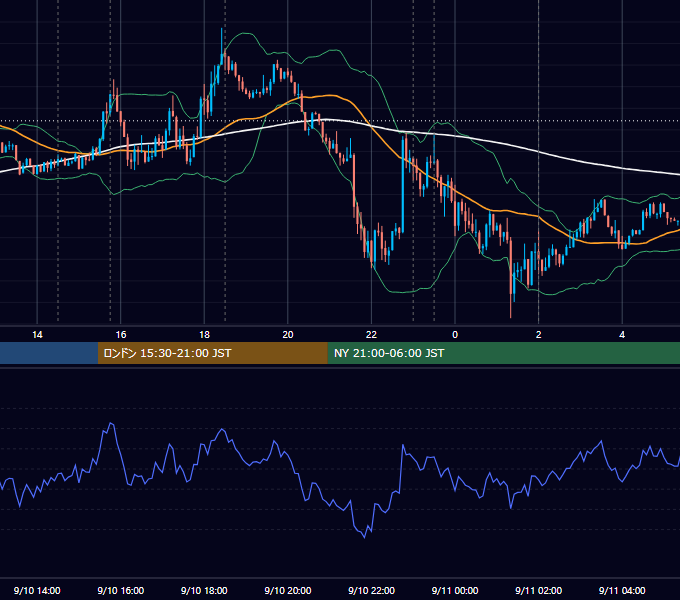The width and height of the screenshot is (680, 600).
Task: Click hour label 16 on price chart axis
Action: pos(121,335)
